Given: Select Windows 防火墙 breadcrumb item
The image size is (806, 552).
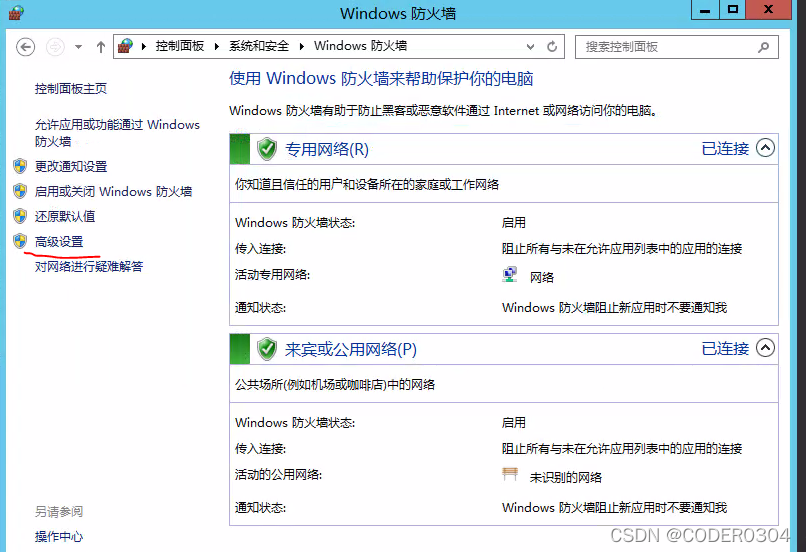Looking at the screenshot, I should pyautogui.click(x=360, y=46).
